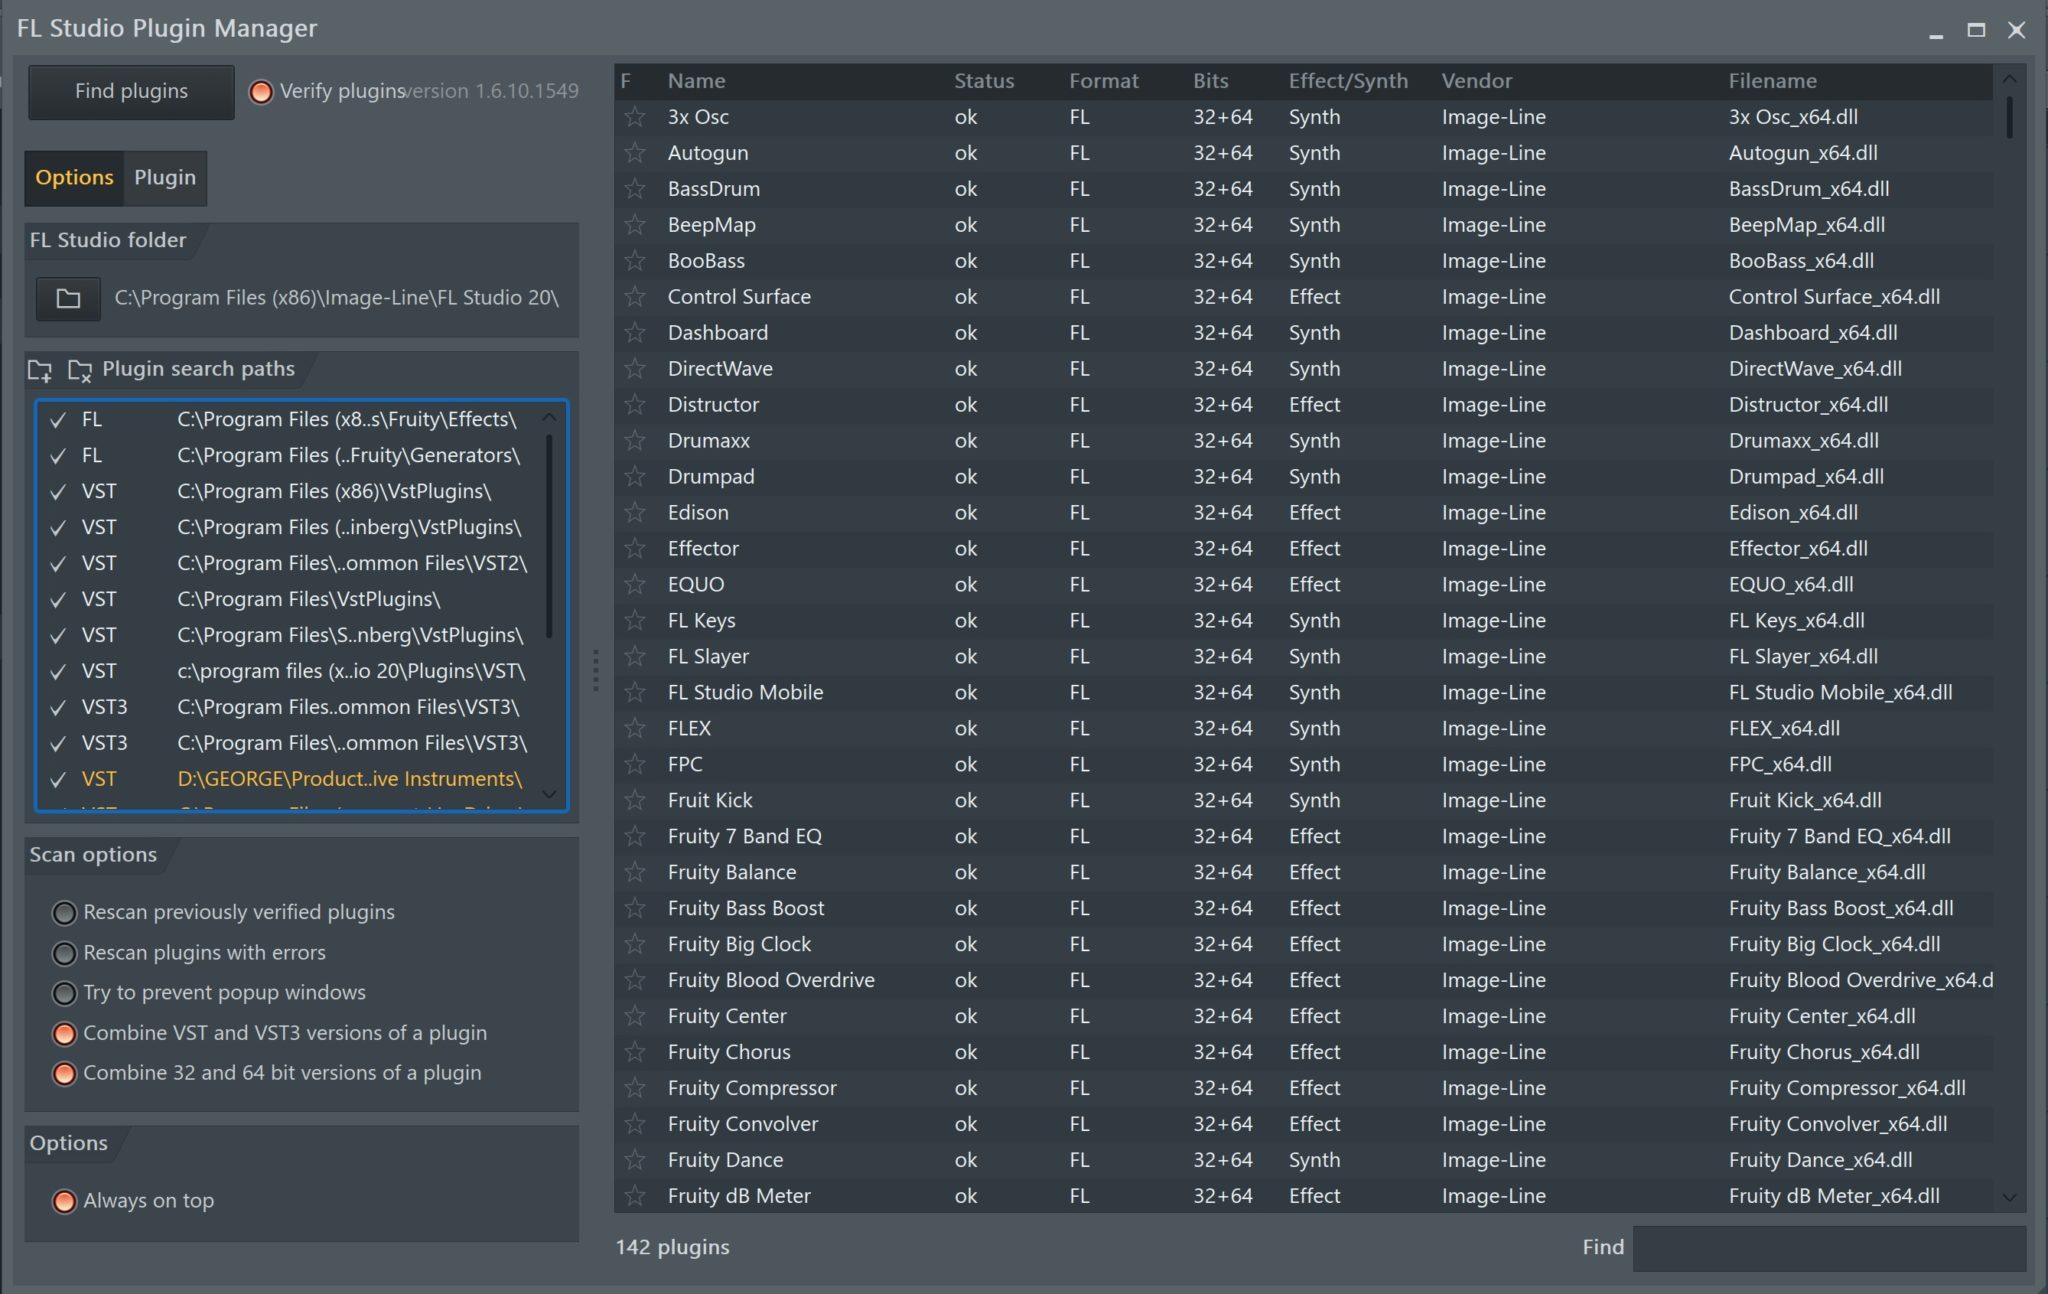Click the remove plugin search path icon
The image size is (2048, 1294).
pos(79,370)
